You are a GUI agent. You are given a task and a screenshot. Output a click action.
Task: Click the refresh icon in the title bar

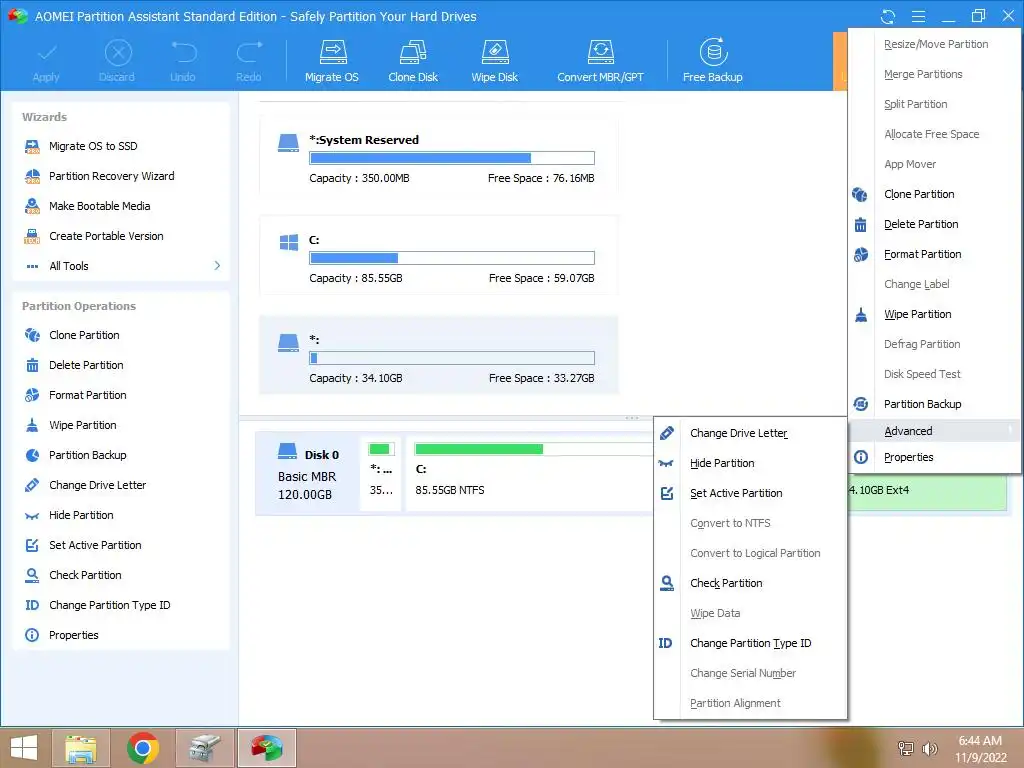[888, 16]
